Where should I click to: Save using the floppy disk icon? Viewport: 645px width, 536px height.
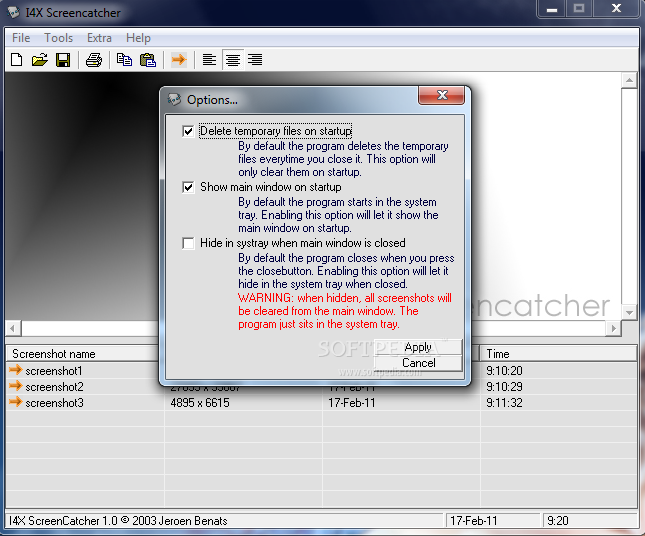[63, 60]
